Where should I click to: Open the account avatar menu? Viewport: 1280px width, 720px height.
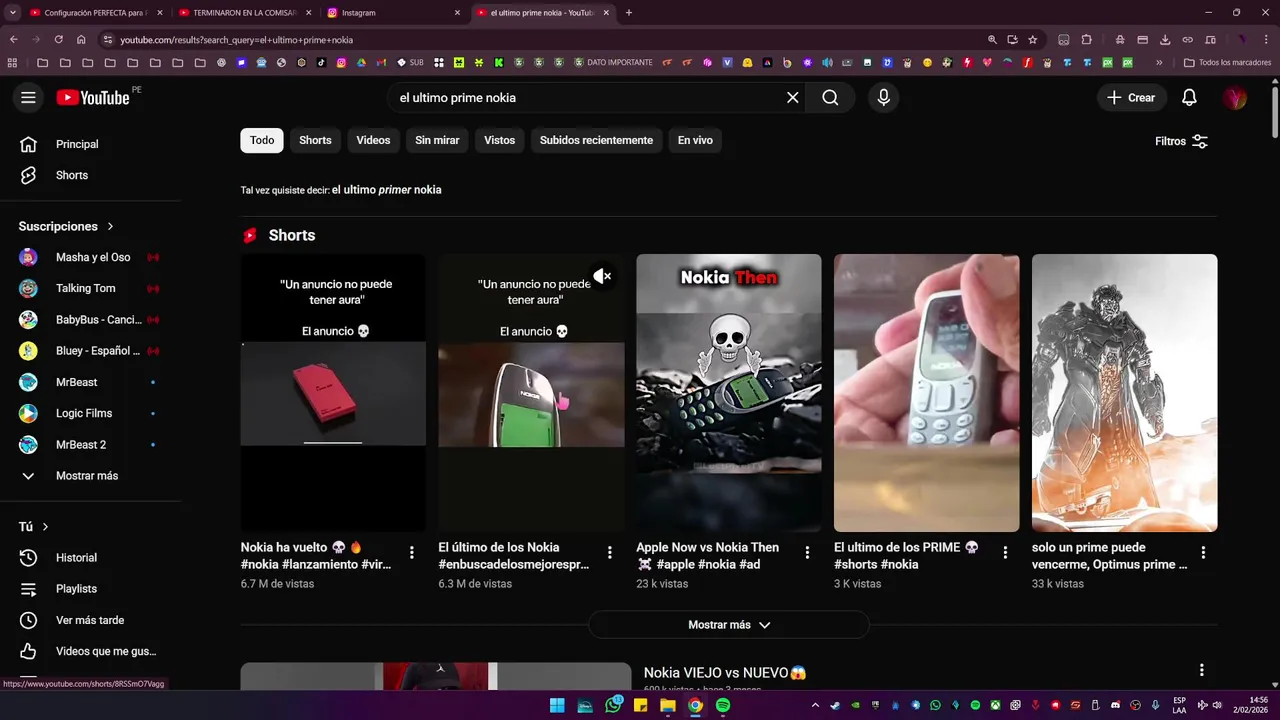1235,98
